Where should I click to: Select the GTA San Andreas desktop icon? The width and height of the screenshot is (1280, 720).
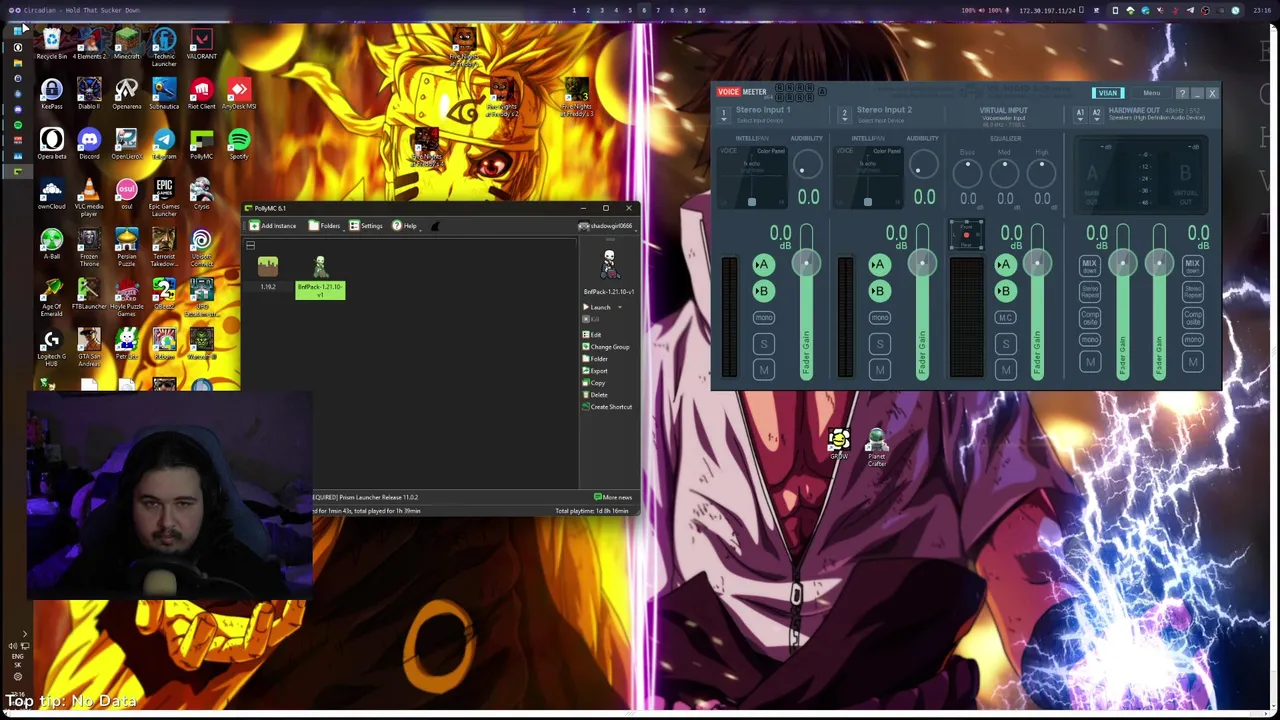pyautogui.click(x=89, y=347)
